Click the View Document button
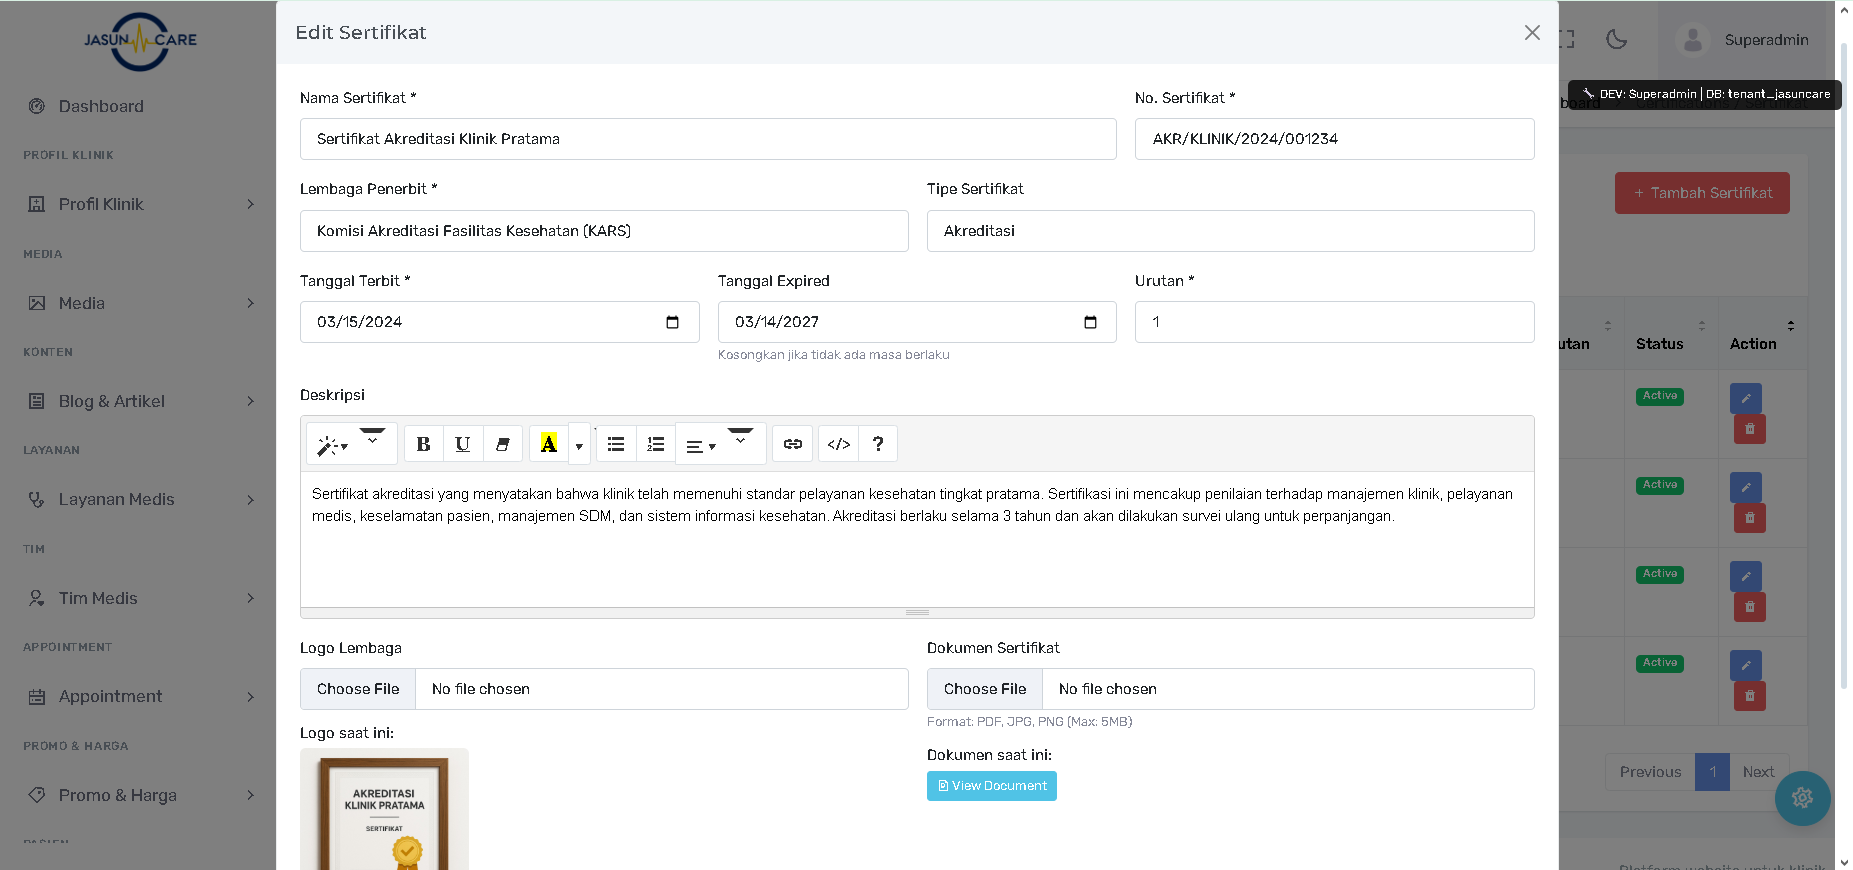Image resolution: width=1853 pixels, height=870 pixels. coord(991,786)
